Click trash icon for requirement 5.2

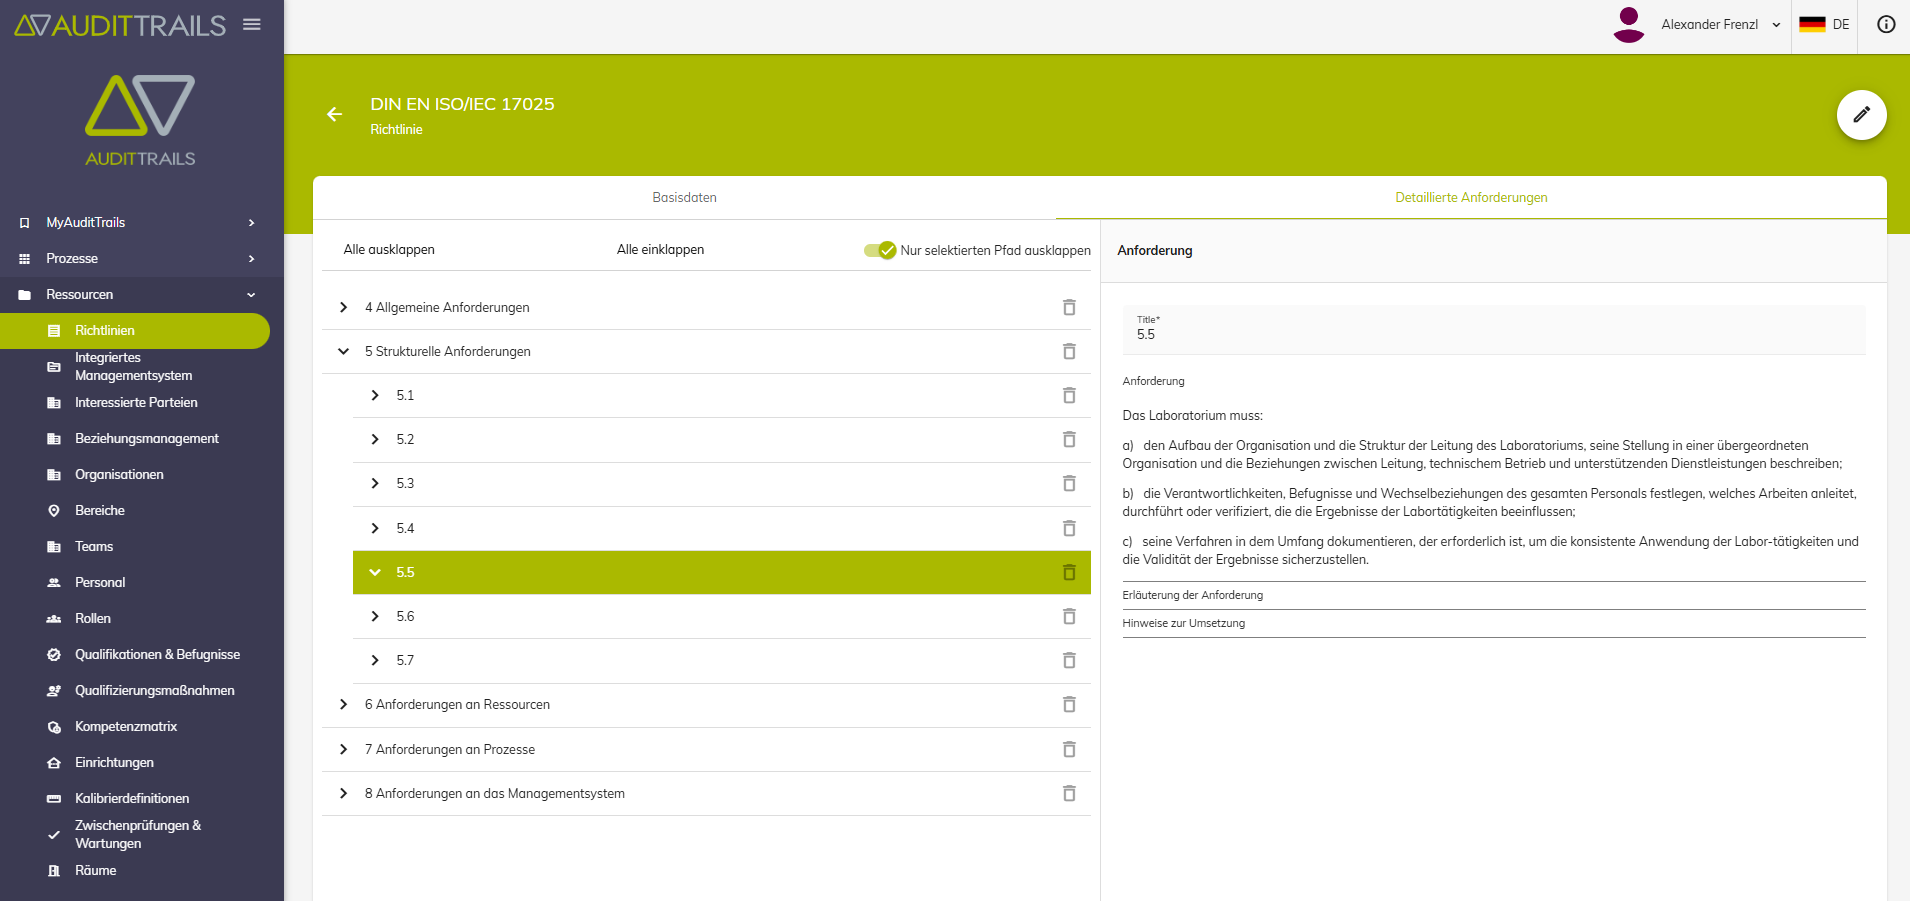coord(1069,439)
